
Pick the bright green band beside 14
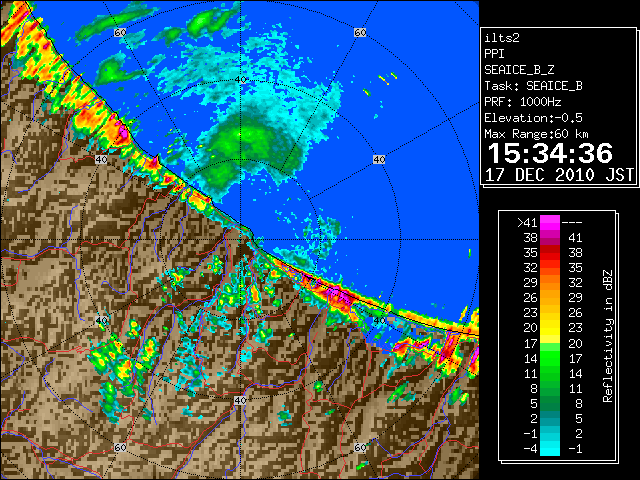[550, 358]
